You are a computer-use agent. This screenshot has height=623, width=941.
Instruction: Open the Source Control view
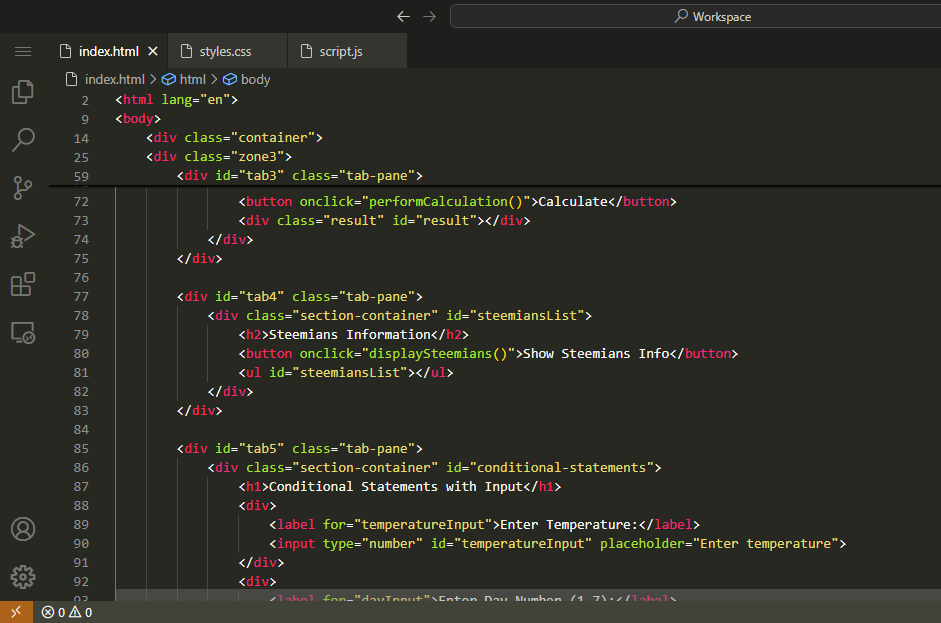[x=23, y=187]
